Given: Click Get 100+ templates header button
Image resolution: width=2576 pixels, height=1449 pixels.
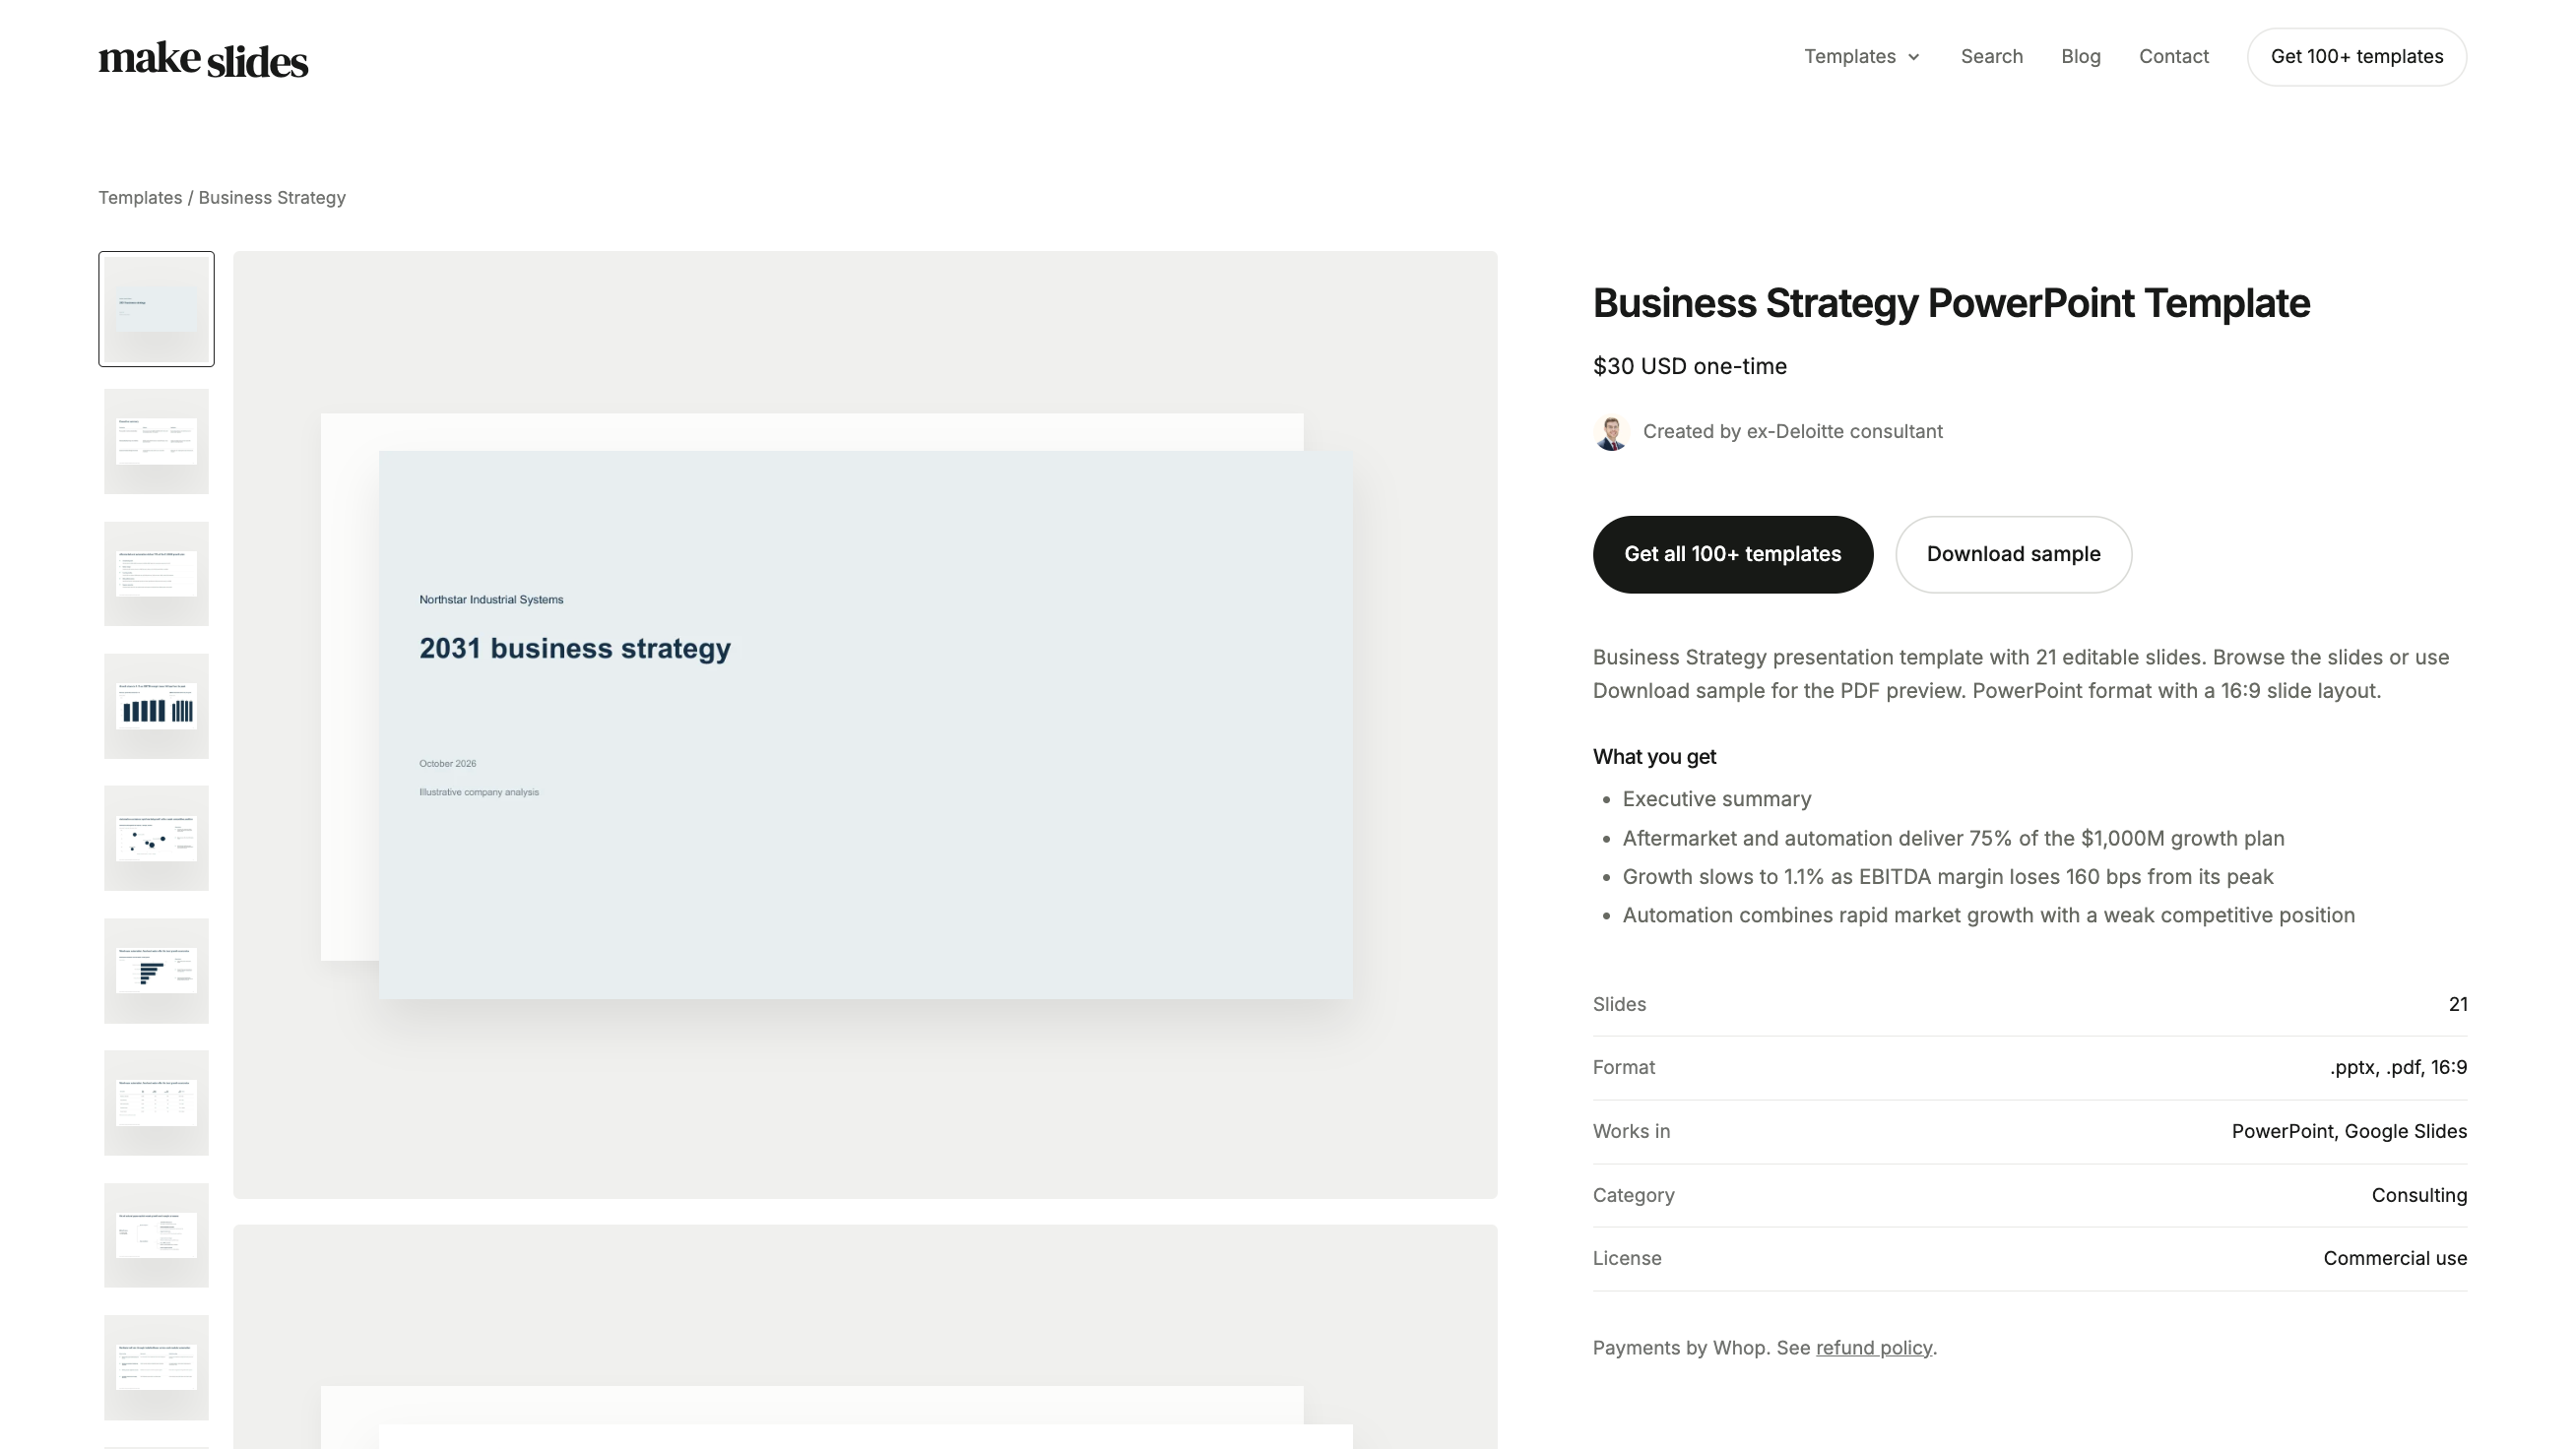Looking at the screenshot, I should (2356, 57).
